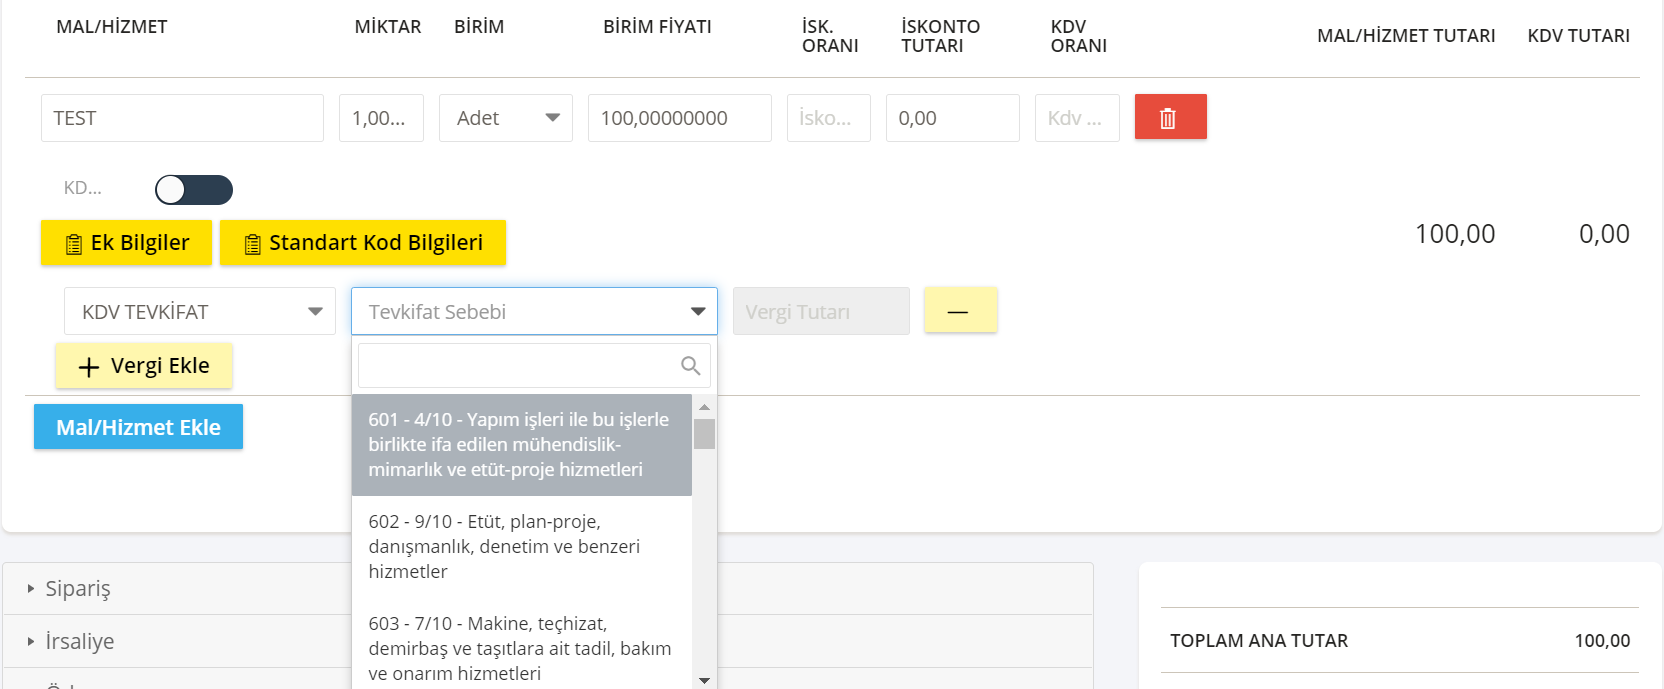1664x689 pixels.
Task: Click the Tevkifat search input field
Action: click(534, 366)
